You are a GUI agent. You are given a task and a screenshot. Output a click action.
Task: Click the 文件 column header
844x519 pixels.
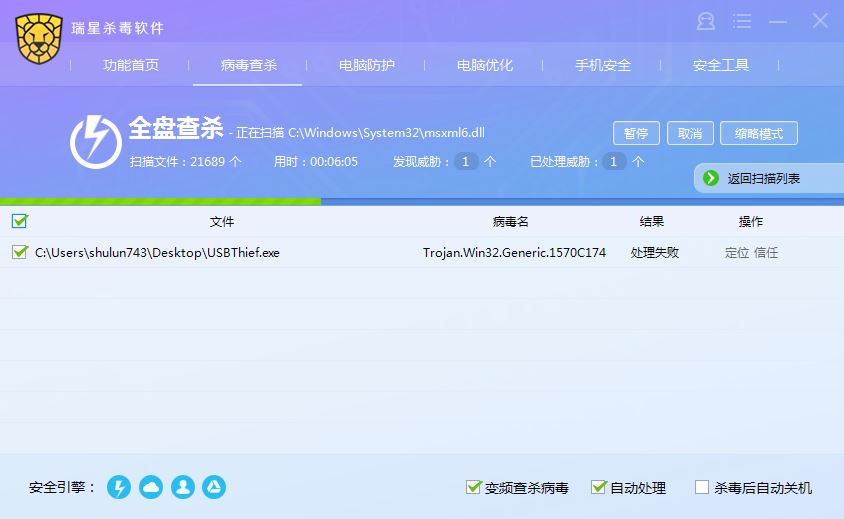(222, 221)
